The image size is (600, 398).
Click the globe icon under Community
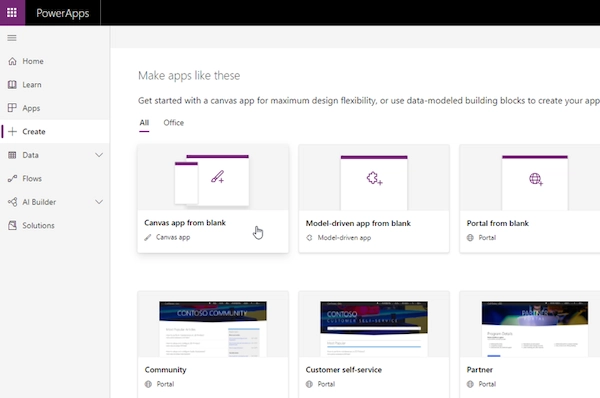(148, 384)
